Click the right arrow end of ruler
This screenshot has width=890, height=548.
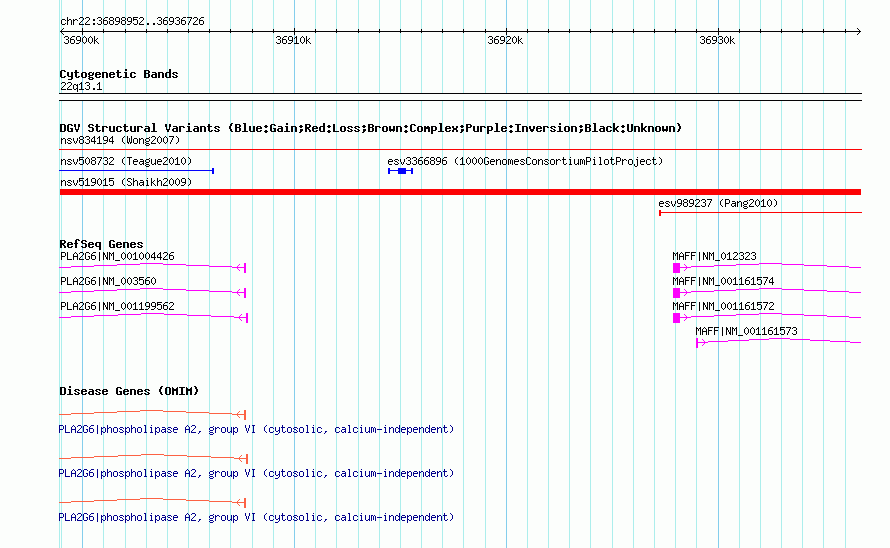[x=858, y=32]
